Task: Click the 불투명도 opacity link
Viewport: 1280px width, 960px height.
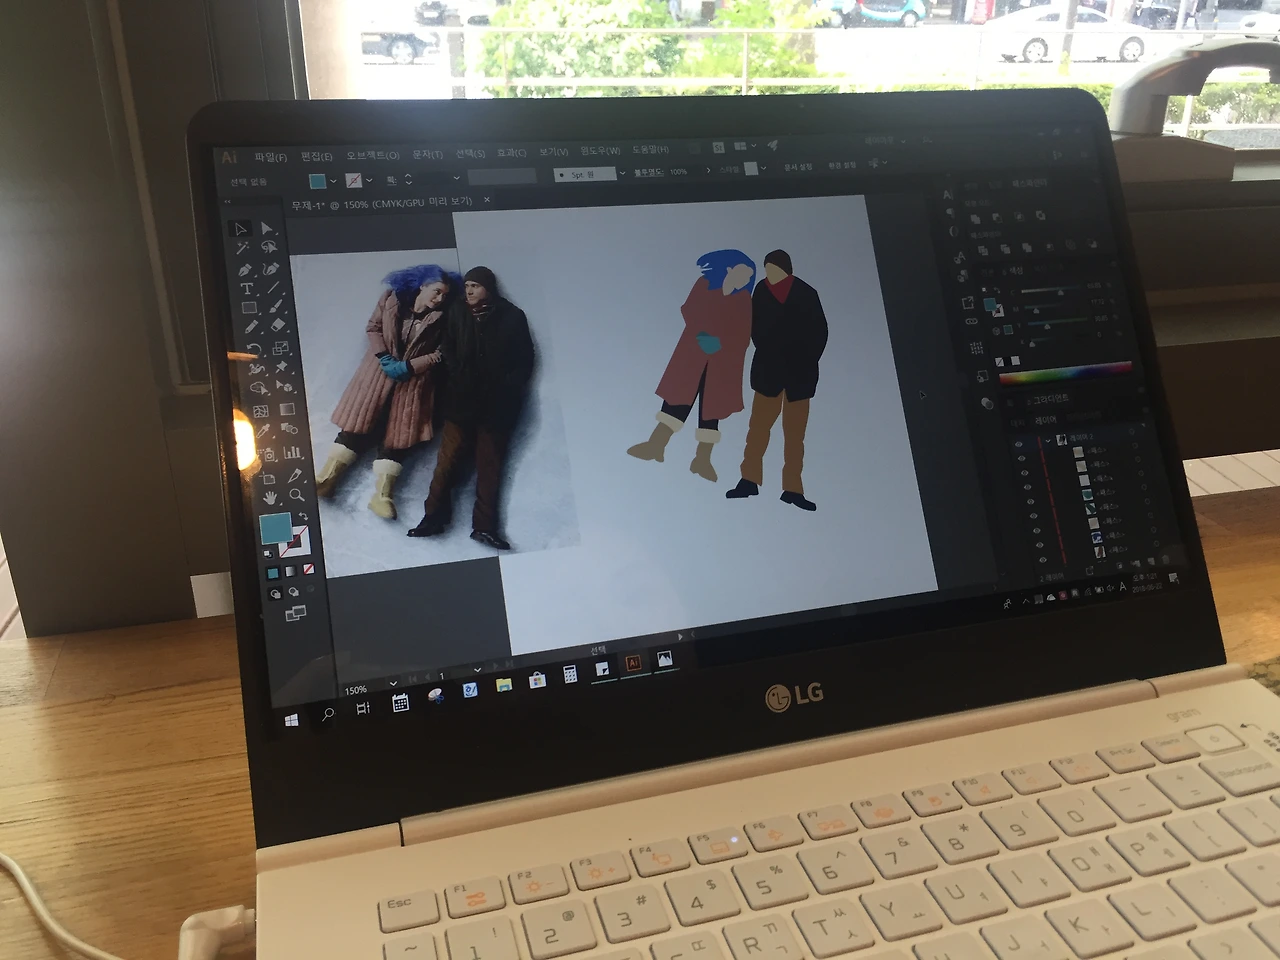Action: click(649, 172)
